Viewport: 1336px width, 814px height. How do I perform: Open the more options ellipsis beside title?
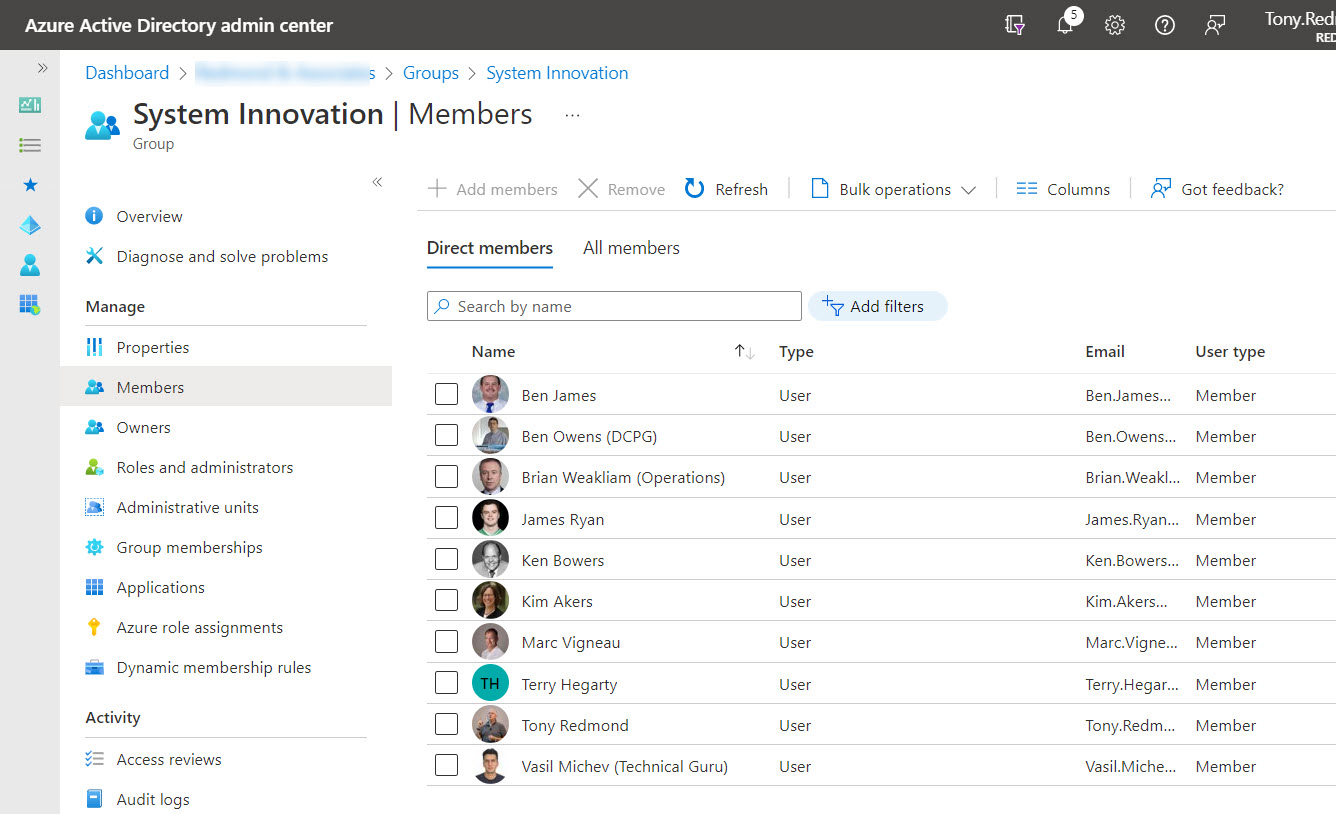pyautogui.click(x=572, y=115)
